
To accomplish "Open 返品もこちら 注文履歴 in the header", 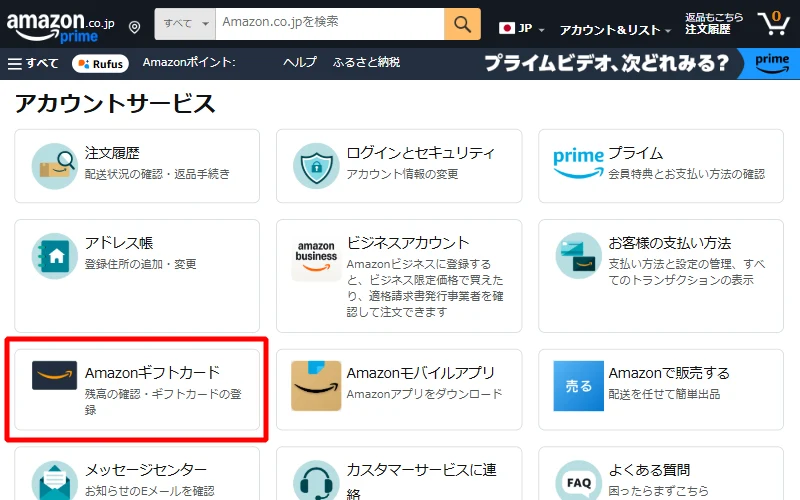I will 714,23.
